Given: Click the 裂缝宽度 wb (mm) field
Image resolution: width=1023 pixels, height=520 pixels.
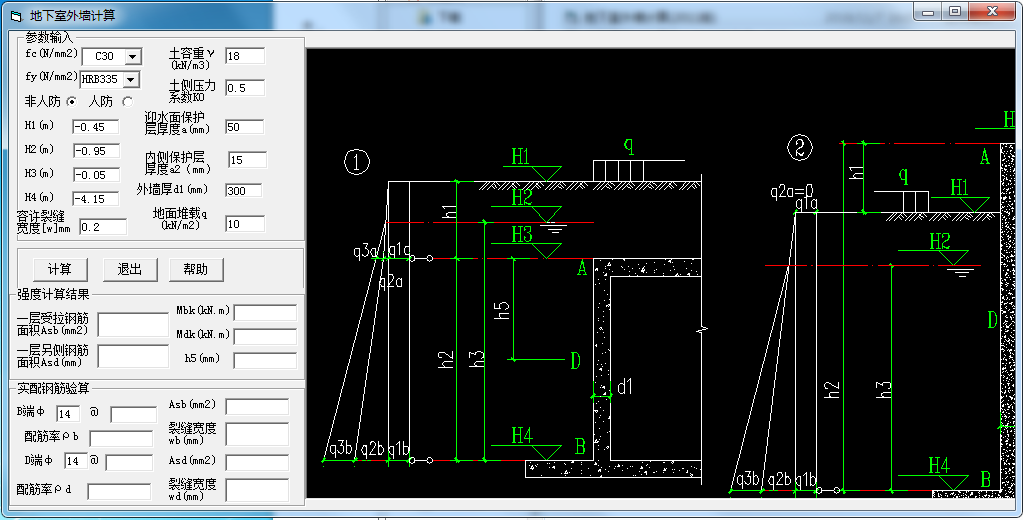Looking at the screenshot, I should point(257,434).
